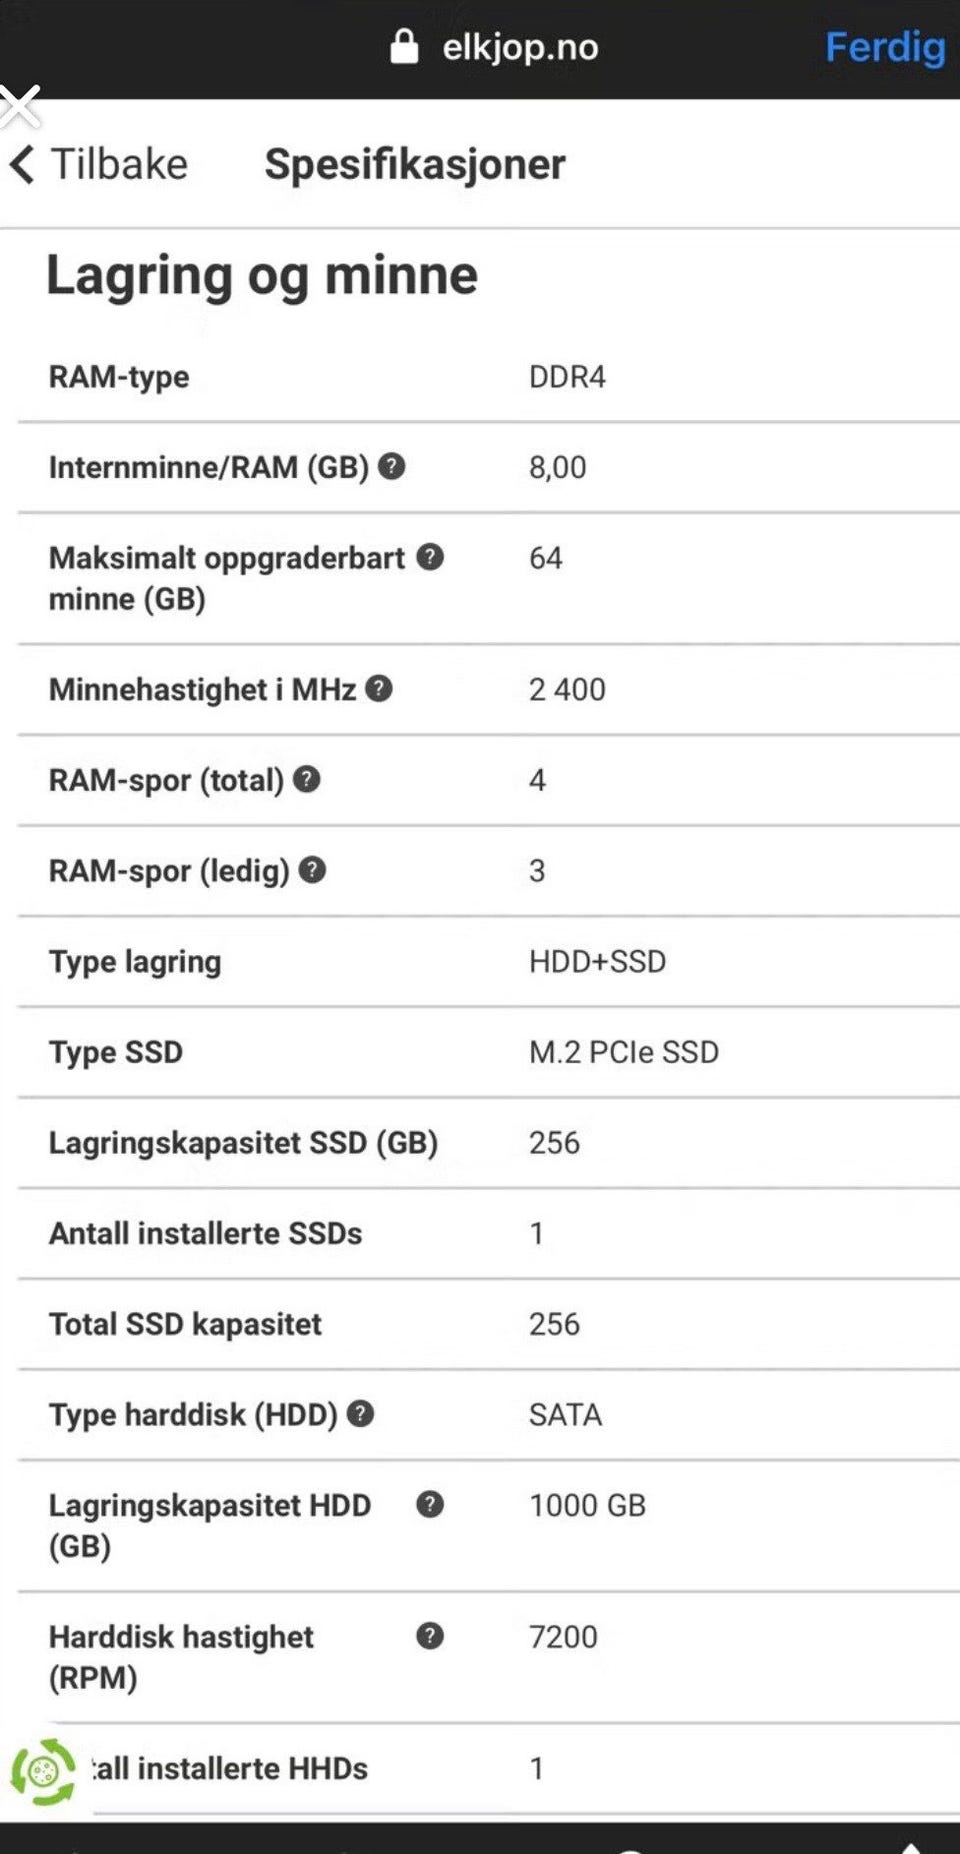Tap help icon next to RAM-spor (ledig)

pyautogui.click(x=313, y=870)
